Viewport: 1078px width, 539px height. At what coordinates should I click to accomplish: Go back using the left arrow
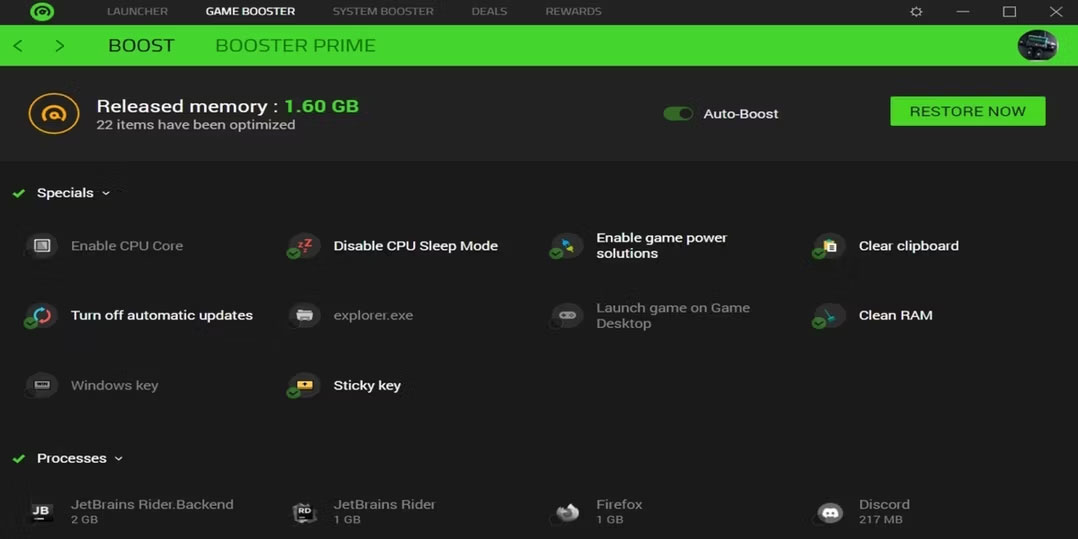(18, 46)
